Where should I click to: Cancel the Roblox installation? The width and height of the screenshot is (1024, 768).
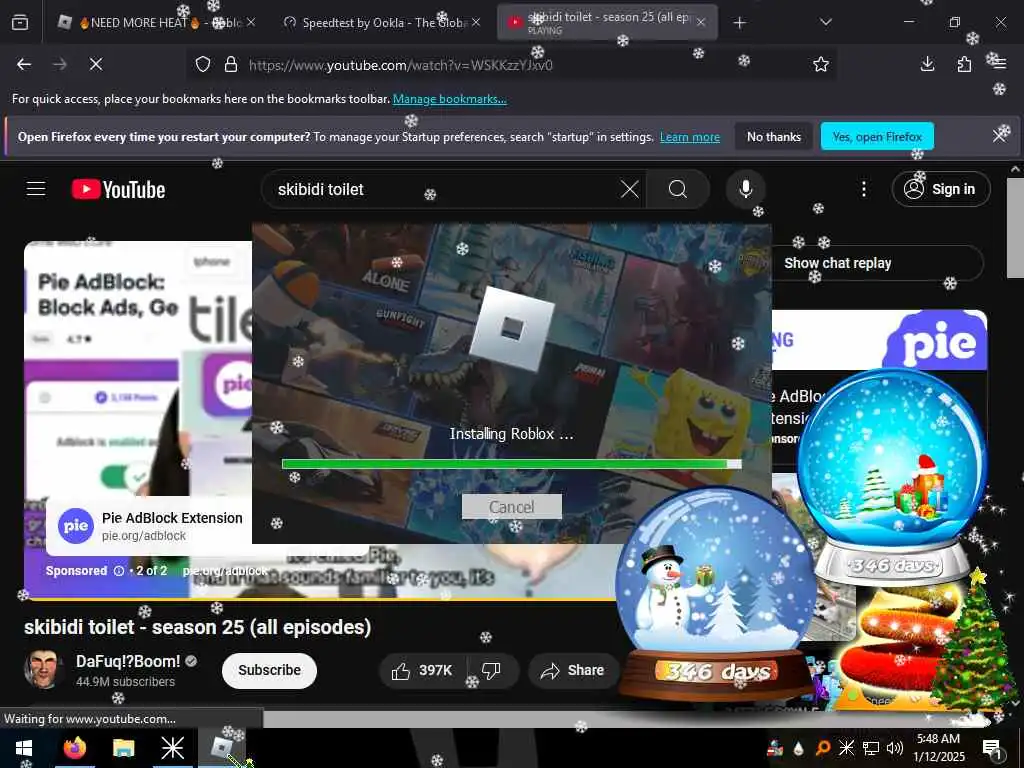point(511,507)
